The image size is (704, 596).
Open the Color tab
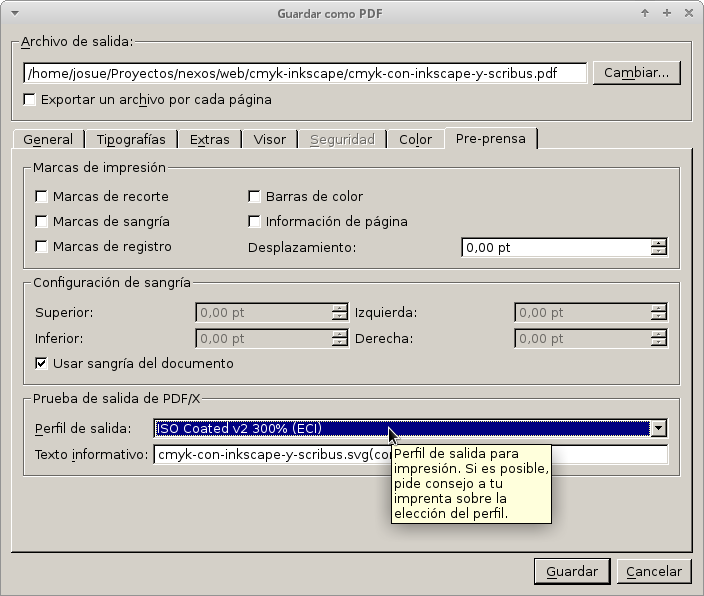[415, 140]
